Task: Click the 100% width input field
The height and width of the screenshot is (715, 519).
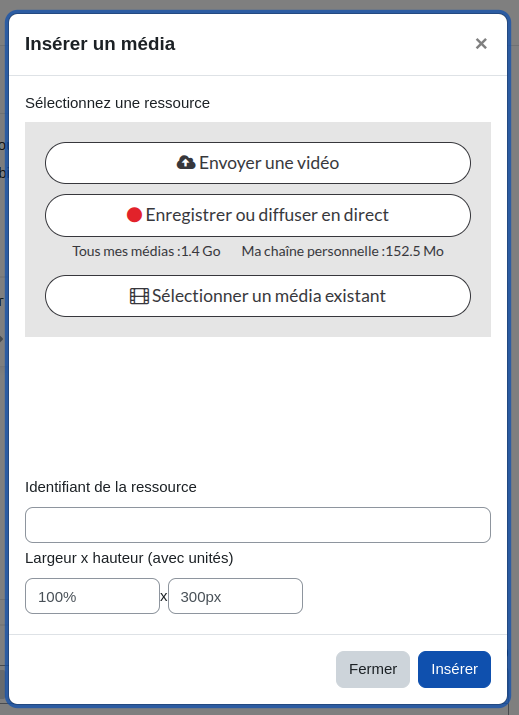Action: pos(92,596)
